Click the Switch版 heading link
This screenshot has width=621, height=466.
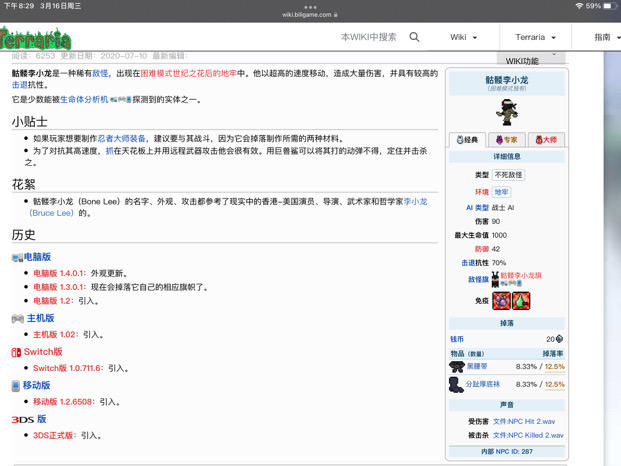tap(43, 352)
